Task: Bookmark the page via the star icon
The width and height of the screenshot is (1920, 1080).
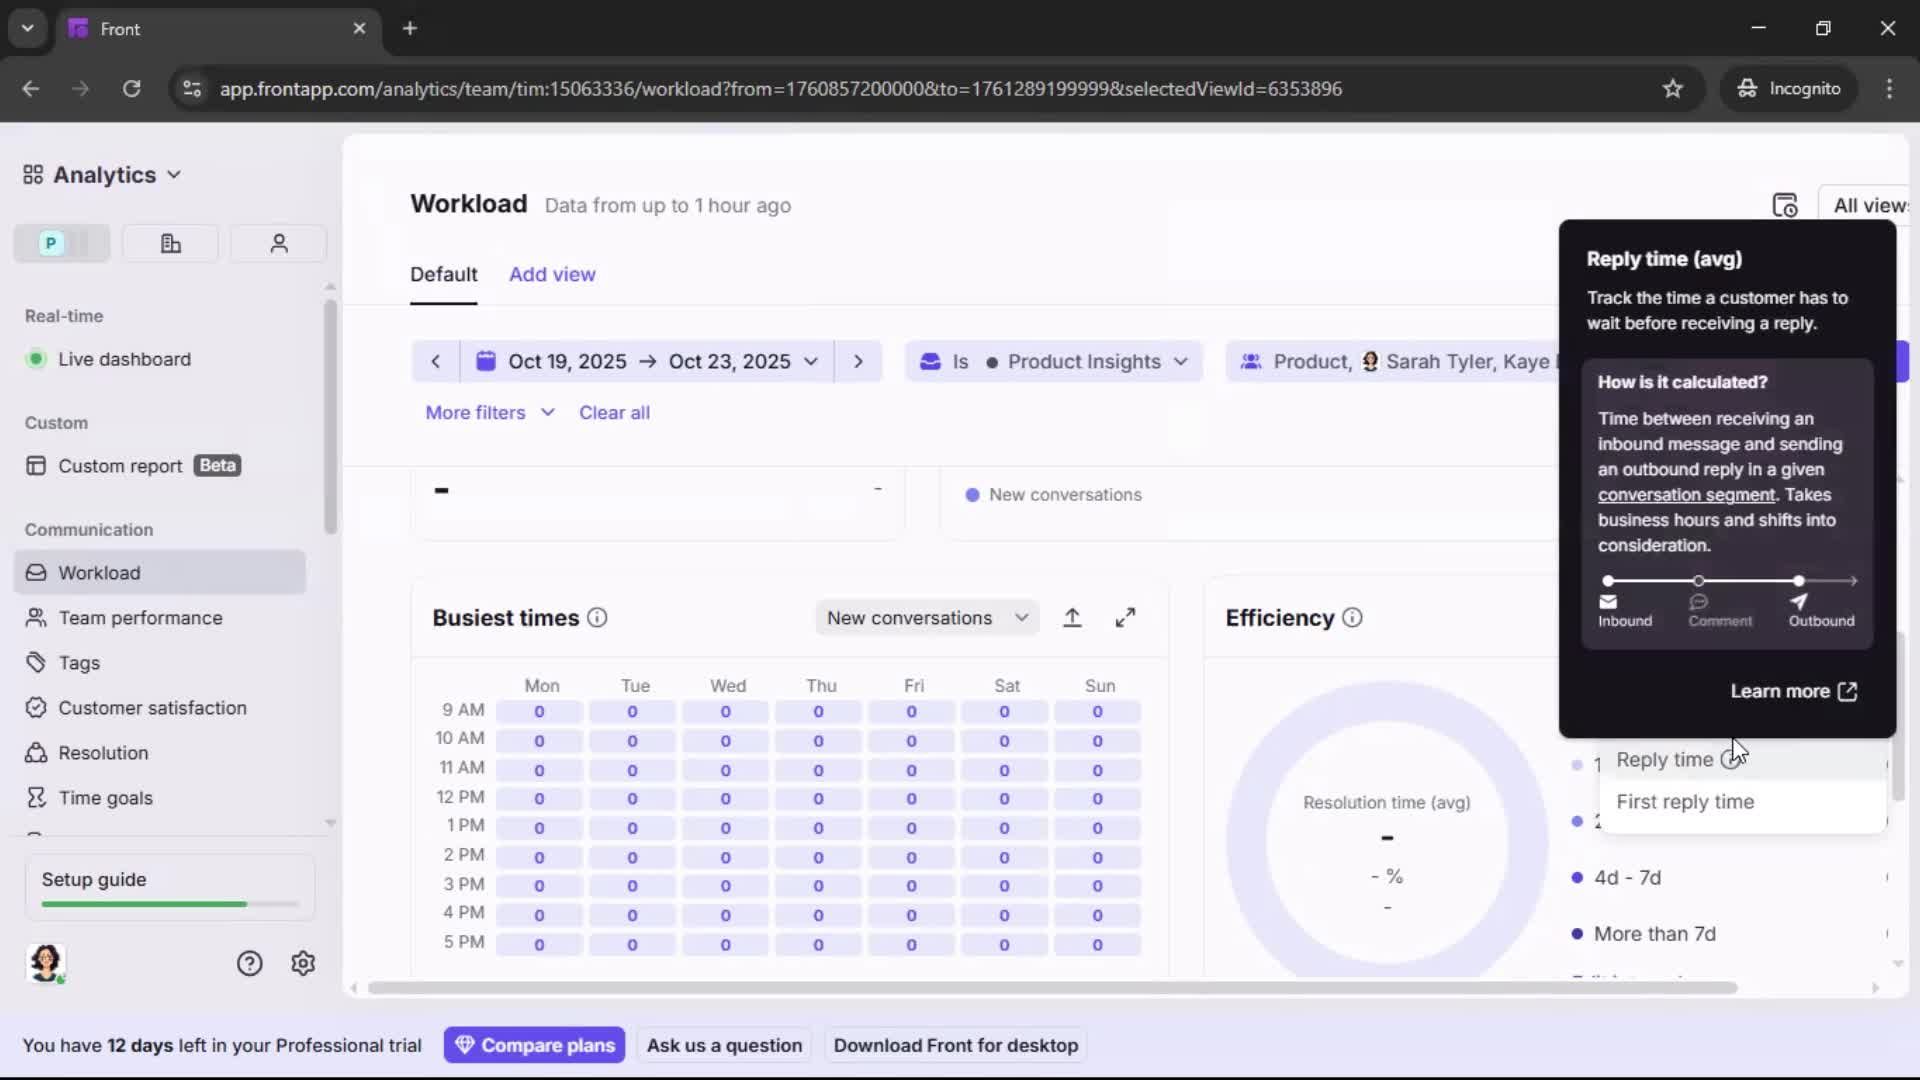Action: point(1674,88)
